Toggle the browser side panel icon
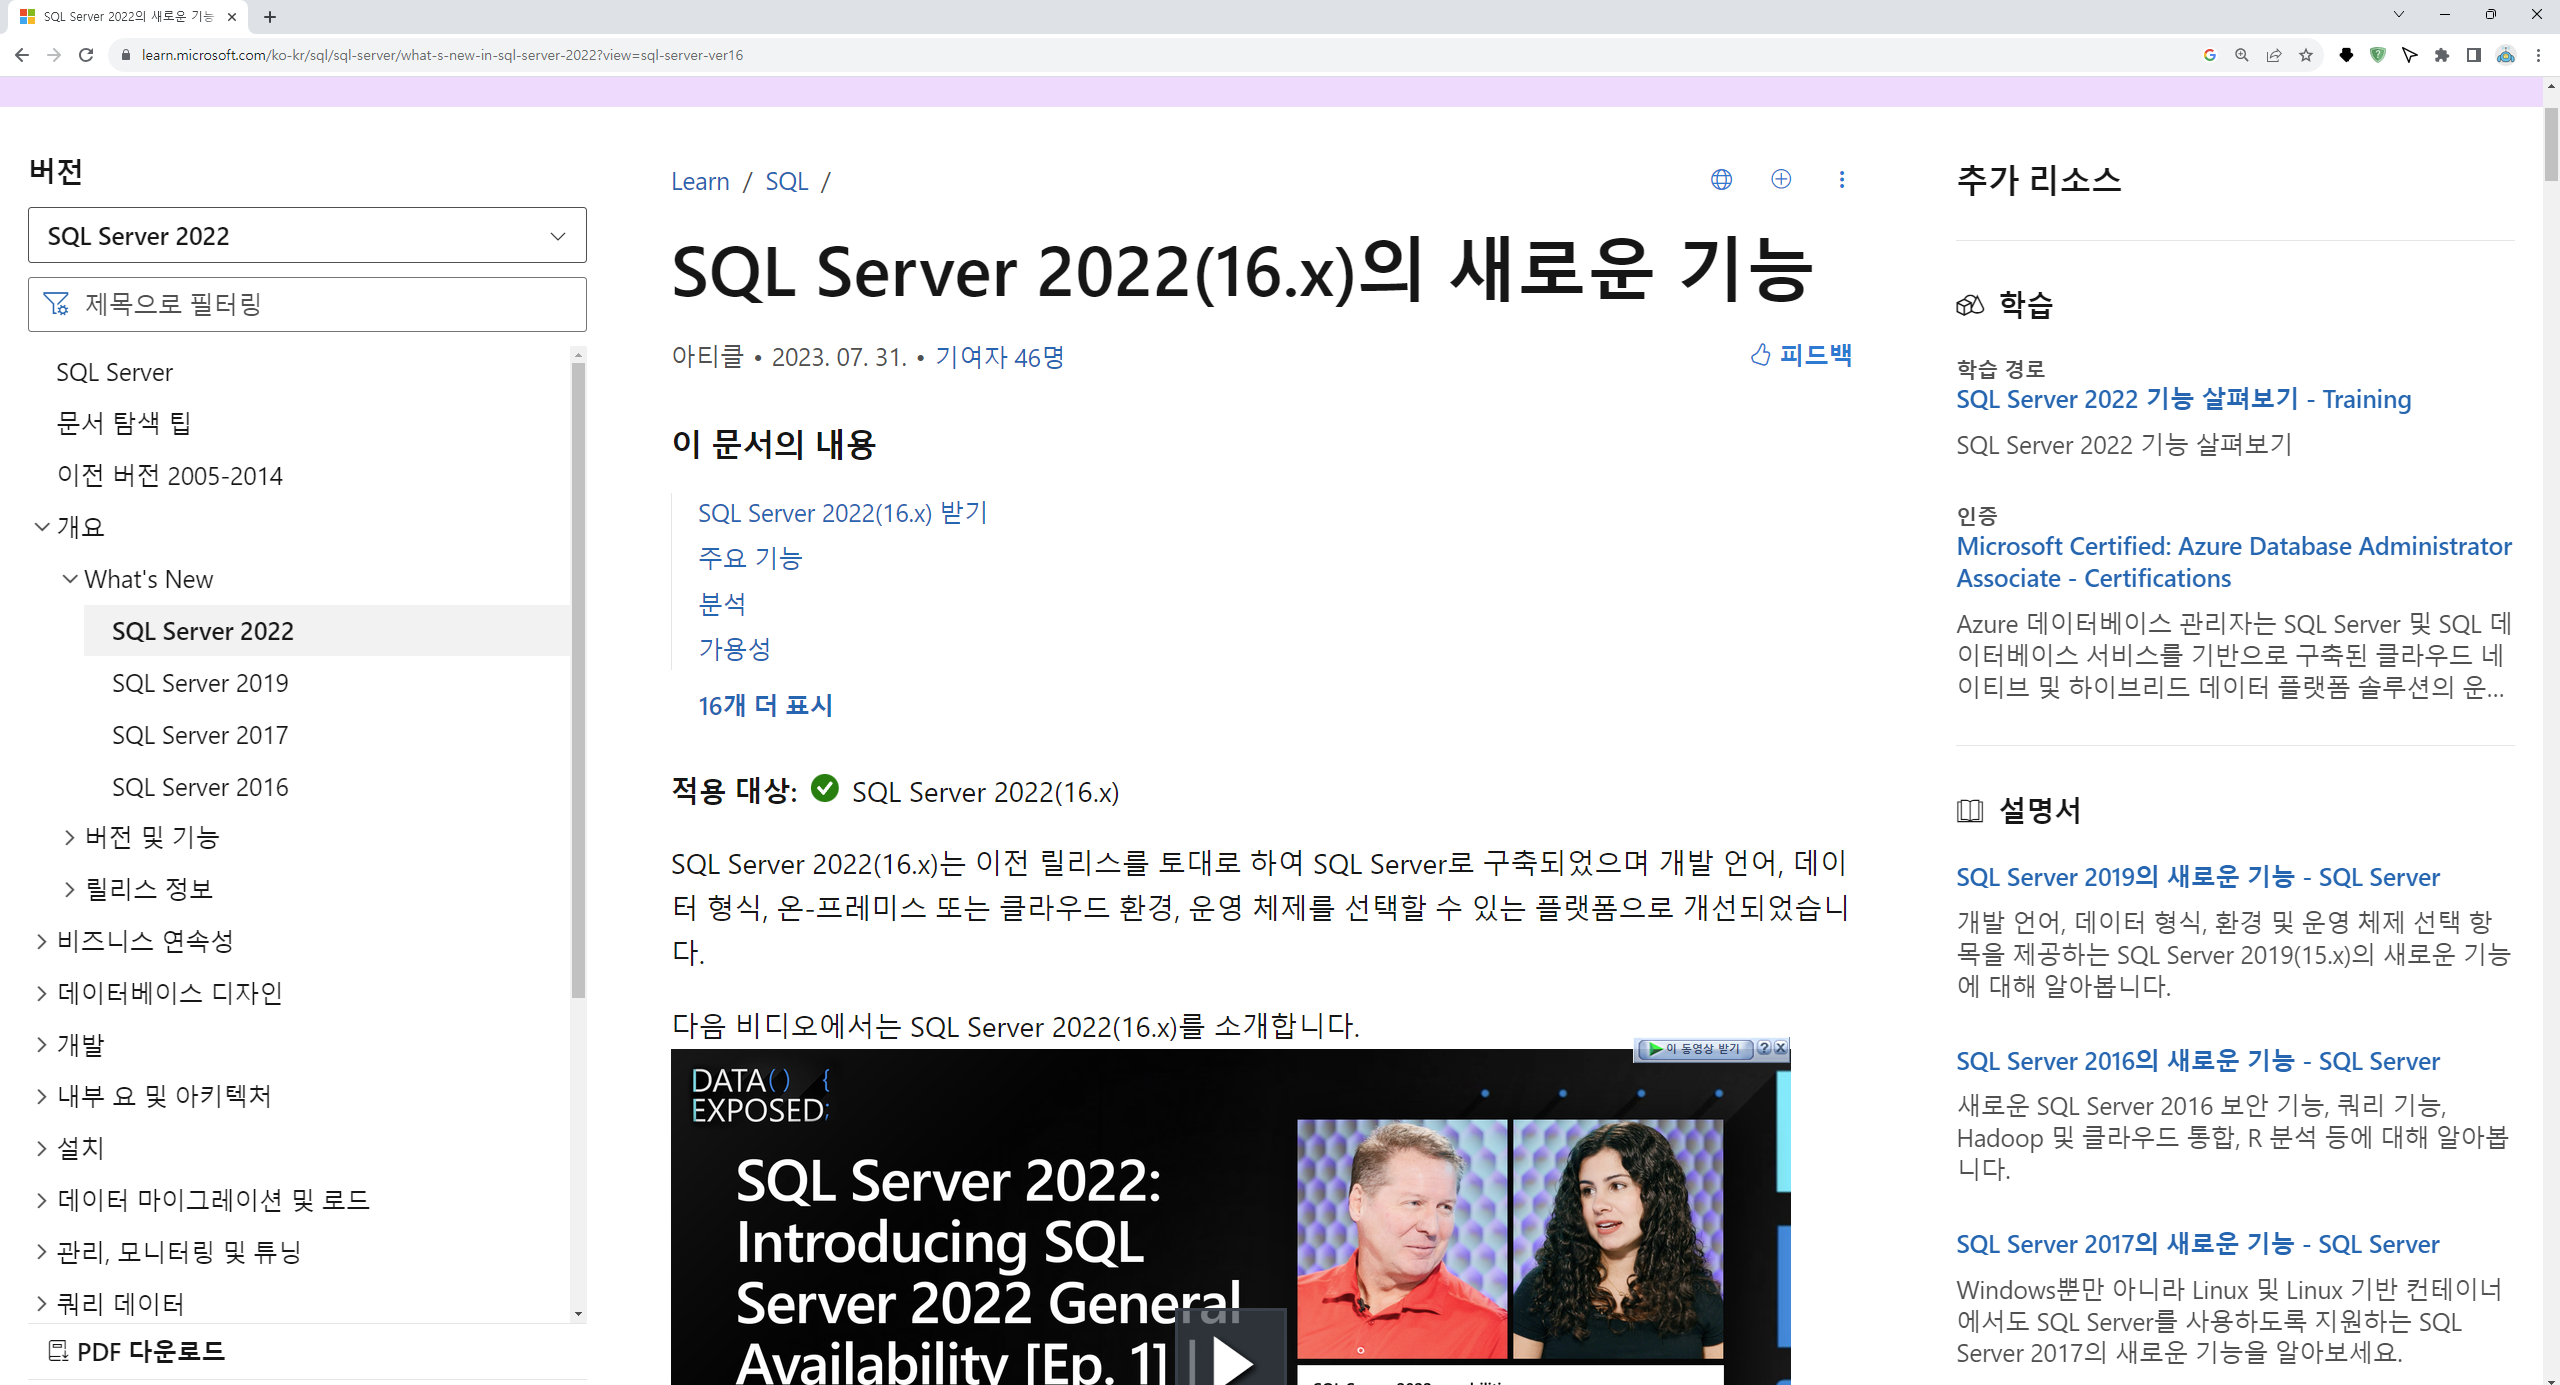Image resolution: width=2560 pixels, height=1385 pixels. [2474, 55]
